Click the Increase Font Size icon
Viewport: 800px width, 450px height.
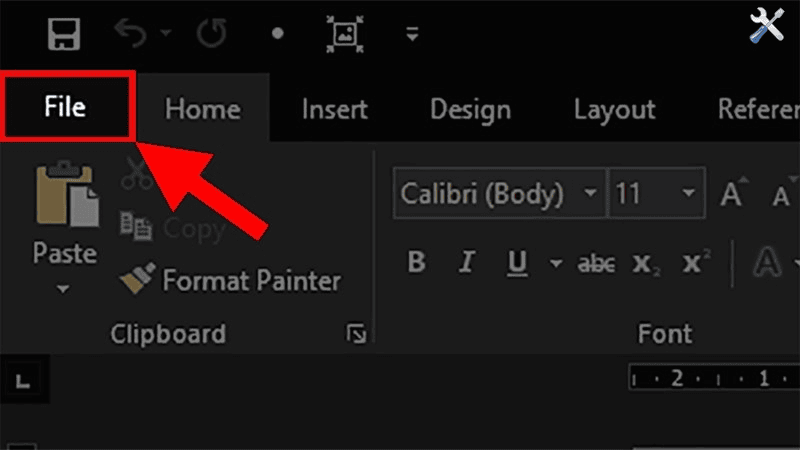[x=733, y=192]
